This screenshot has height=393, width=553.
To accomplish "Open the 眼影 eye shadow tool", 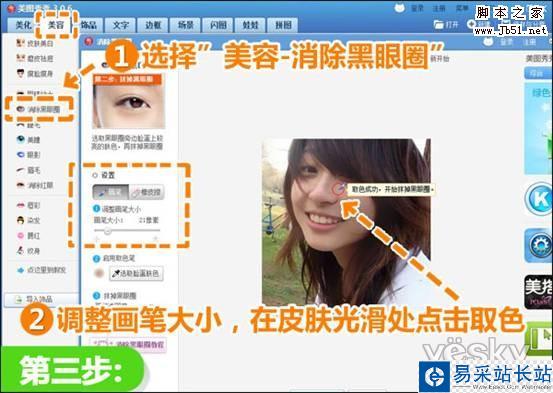I will point(29,155).
